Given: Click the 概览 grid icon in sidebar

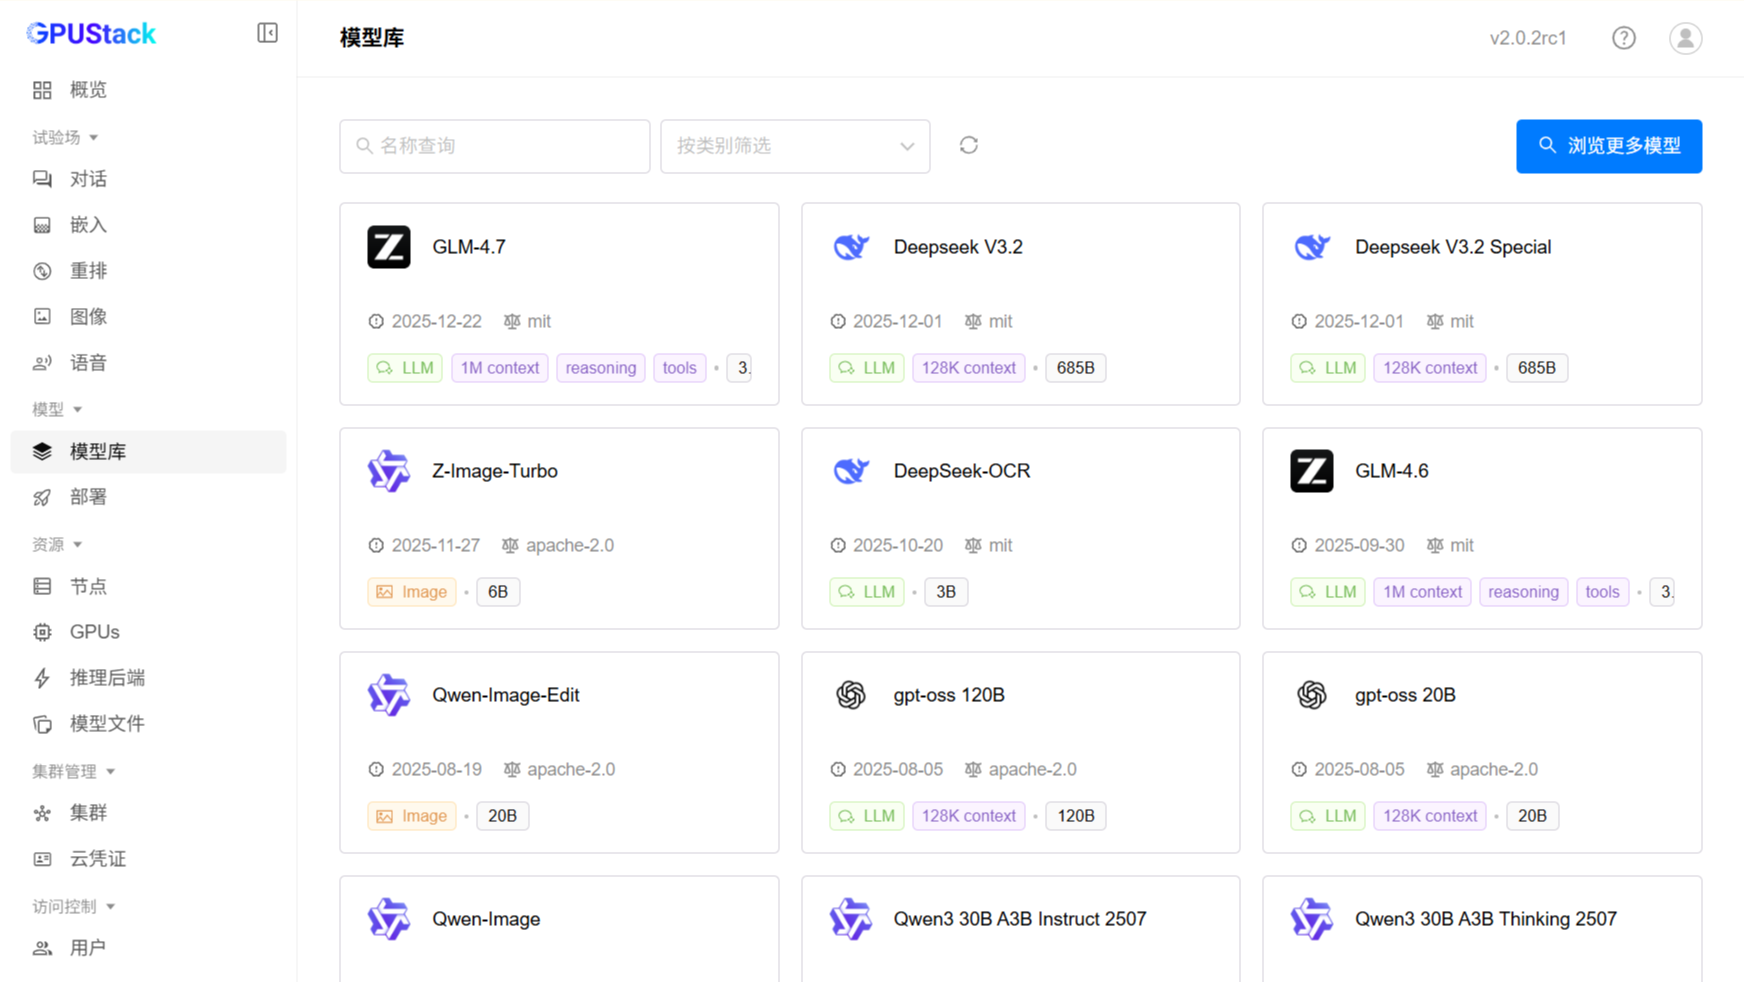Looking at the screenshot, I should [x=42, y=90].
